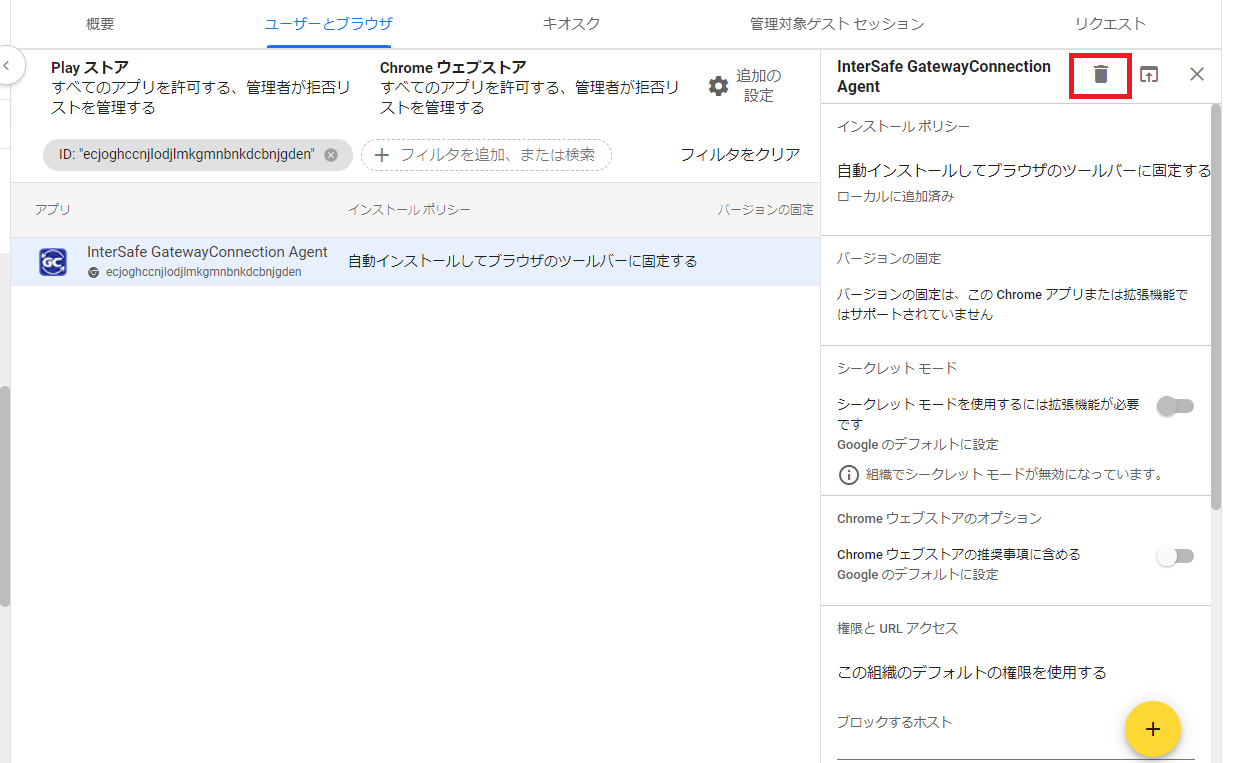Click the GC app icon in the row
The width and height of the screenshot is (1249, 763).
pyautogui.click(x=53, y=261)
